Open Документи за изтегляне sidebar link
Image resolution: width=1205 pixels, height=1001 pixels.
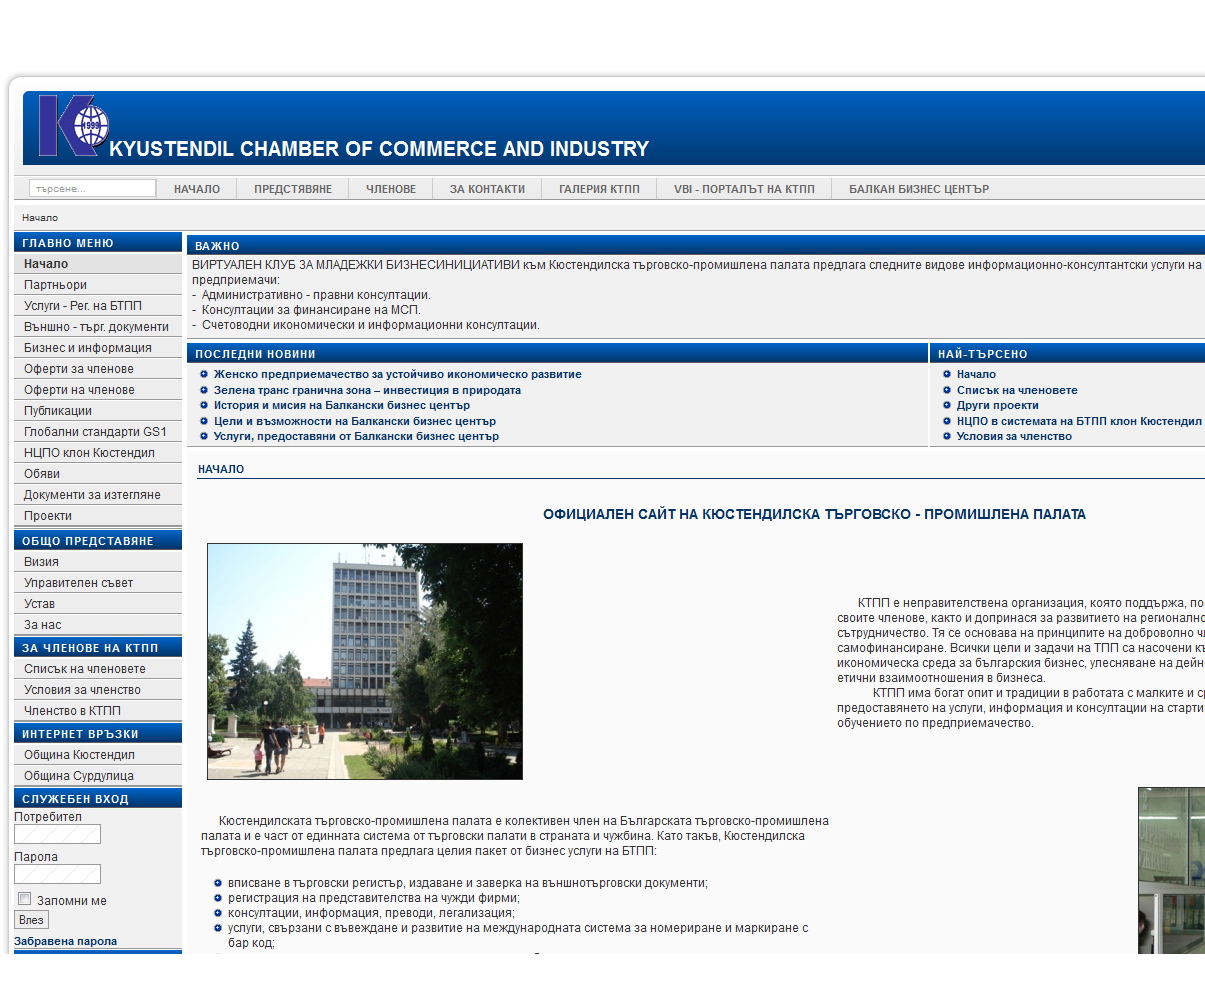pos(98,495)
